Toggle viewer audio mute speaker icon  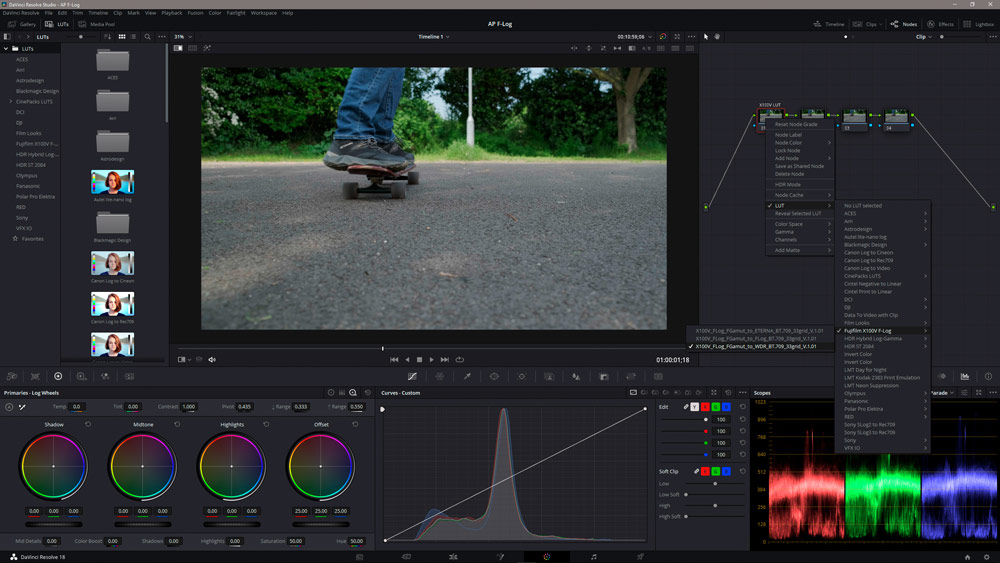pyautogui.click(x=212, y=360)
